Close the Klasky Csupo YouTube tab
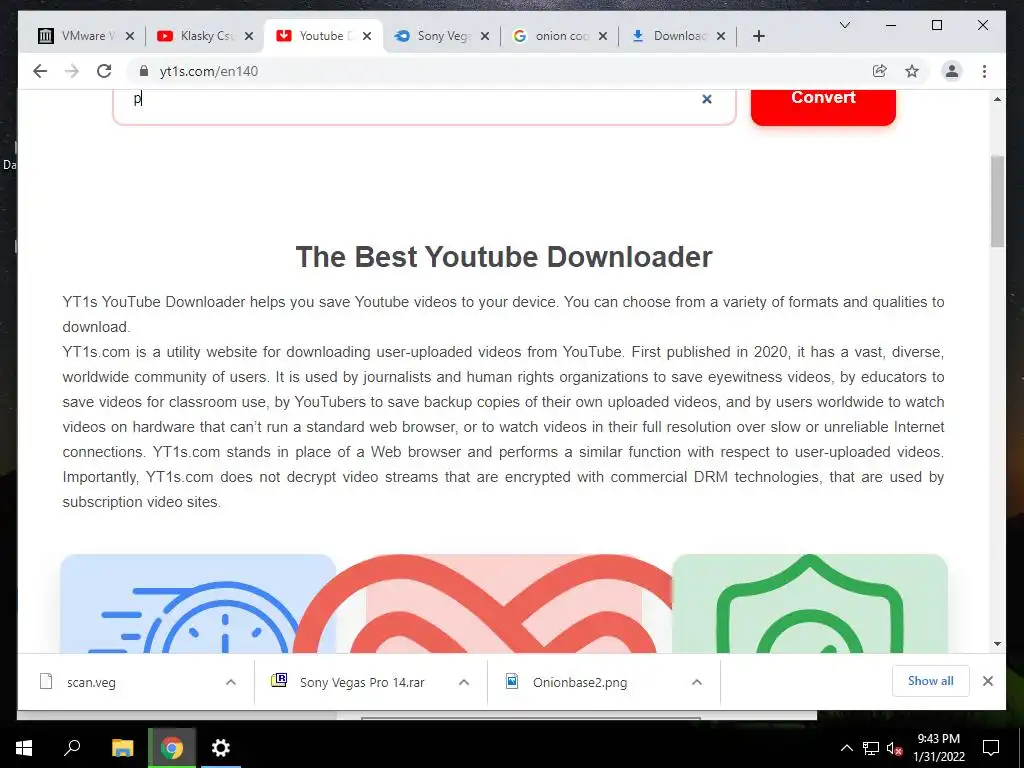Screen dimensions: 1024x768 [x=248, y=36]
